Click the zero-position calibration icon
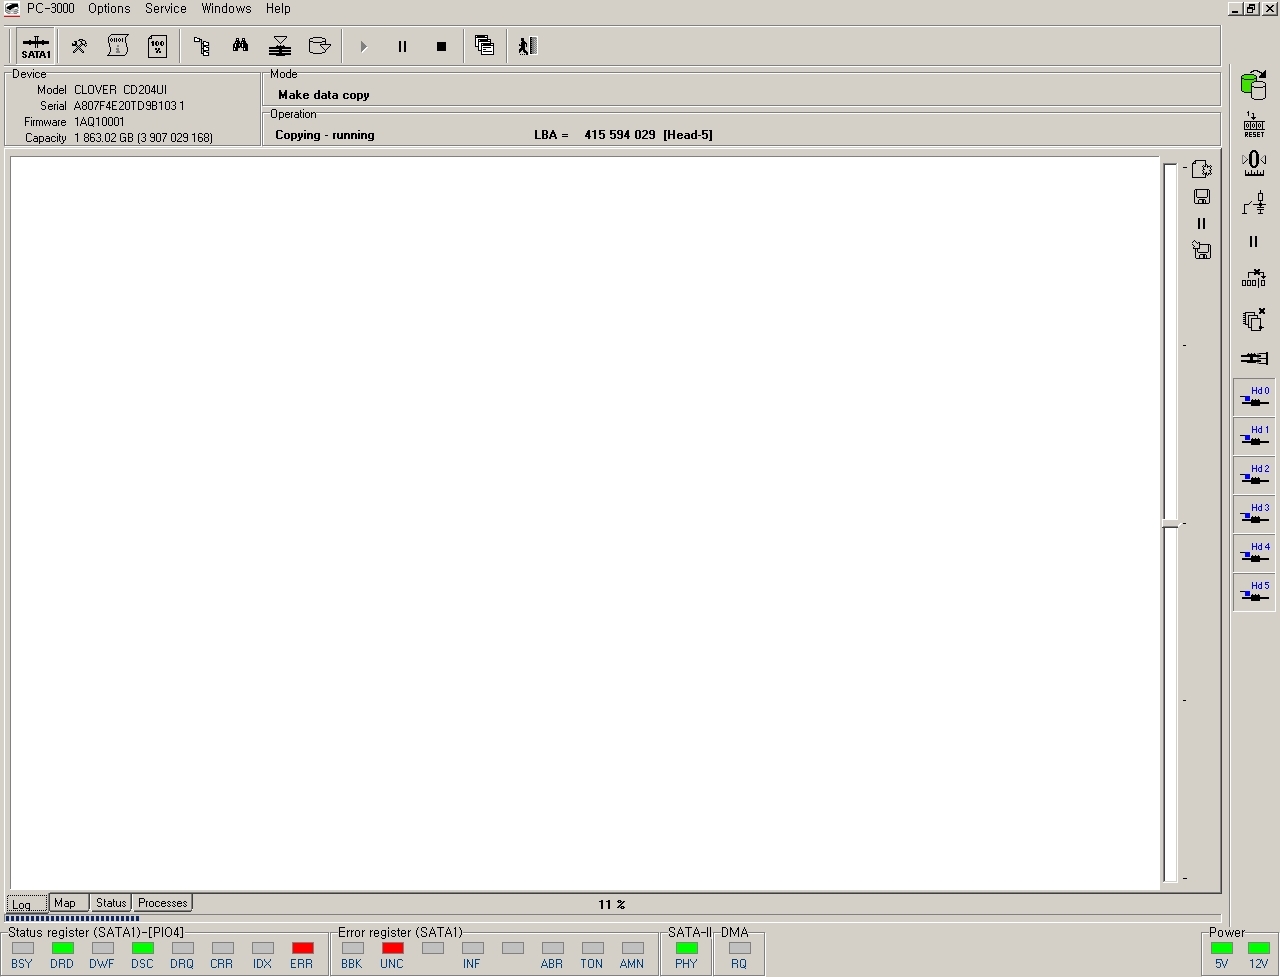Viewport: 1280px width, 977px height. [x=1254, y=163]
